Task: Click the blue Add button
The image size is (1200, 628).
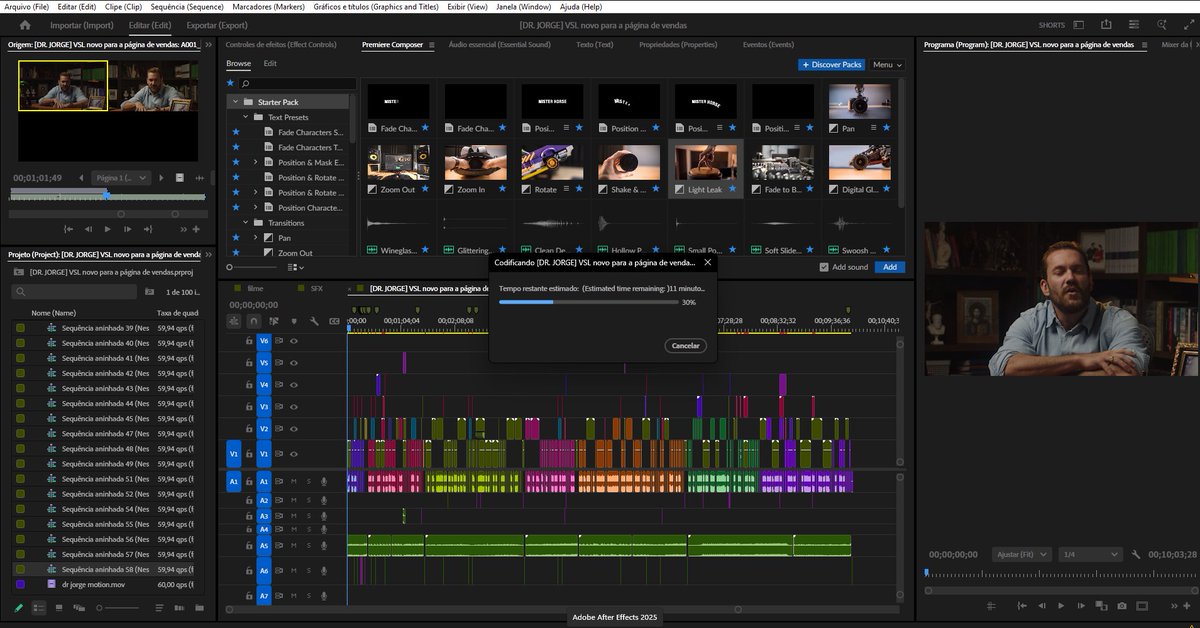Action: click(888, 267)
